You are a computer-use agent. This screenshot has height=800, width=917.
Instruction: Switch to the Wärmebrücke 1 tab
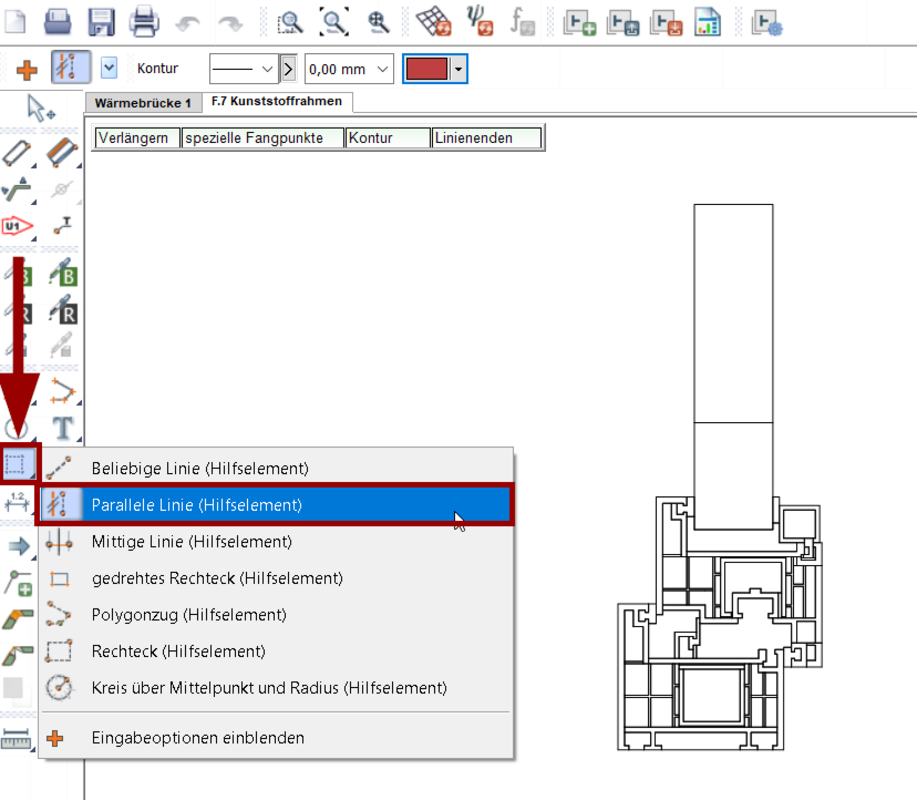tap(143, 103)
